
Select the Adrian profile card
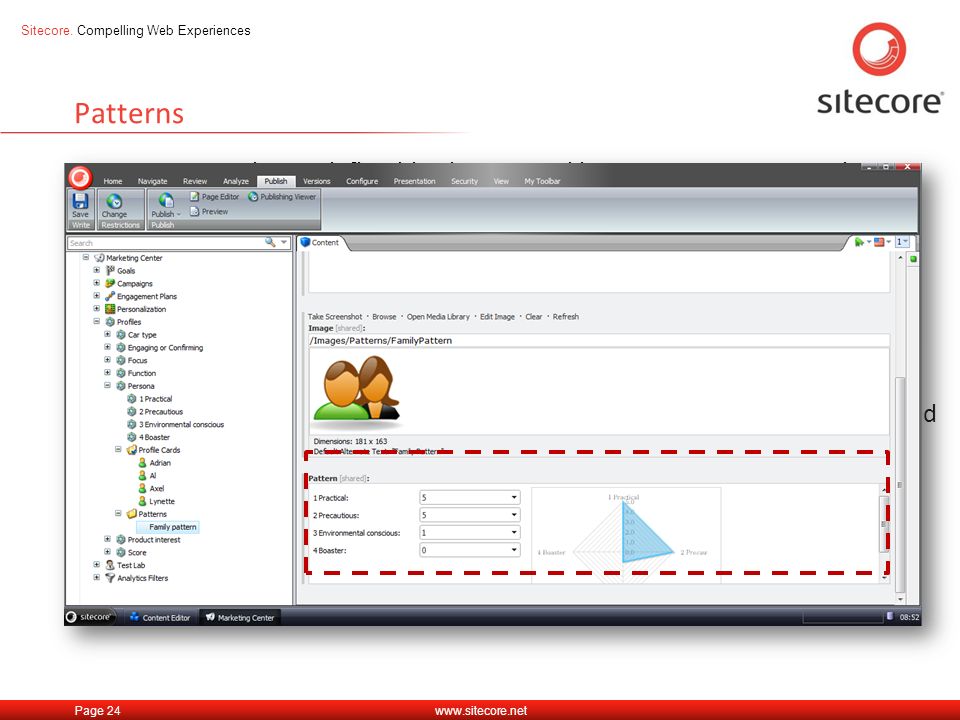154,463
